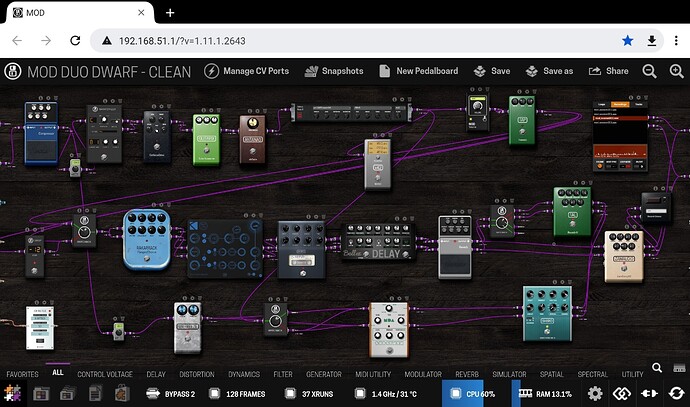Open settings via the gear icon

pos(595,393)
